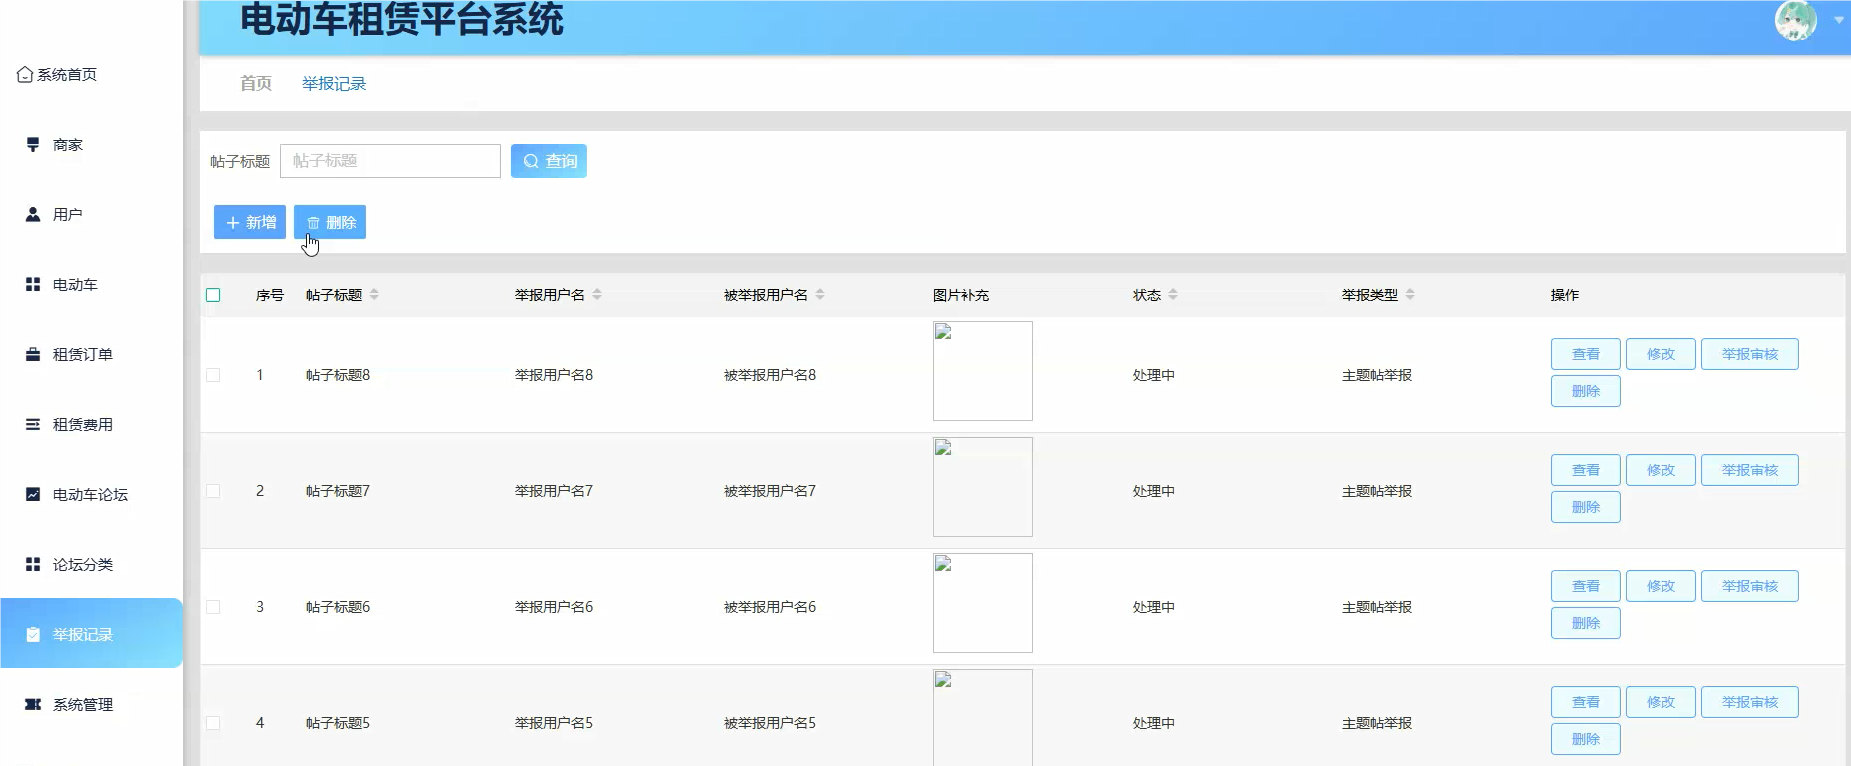
Task: Click the user avatar image
Action: click(x=1796, y=20)
